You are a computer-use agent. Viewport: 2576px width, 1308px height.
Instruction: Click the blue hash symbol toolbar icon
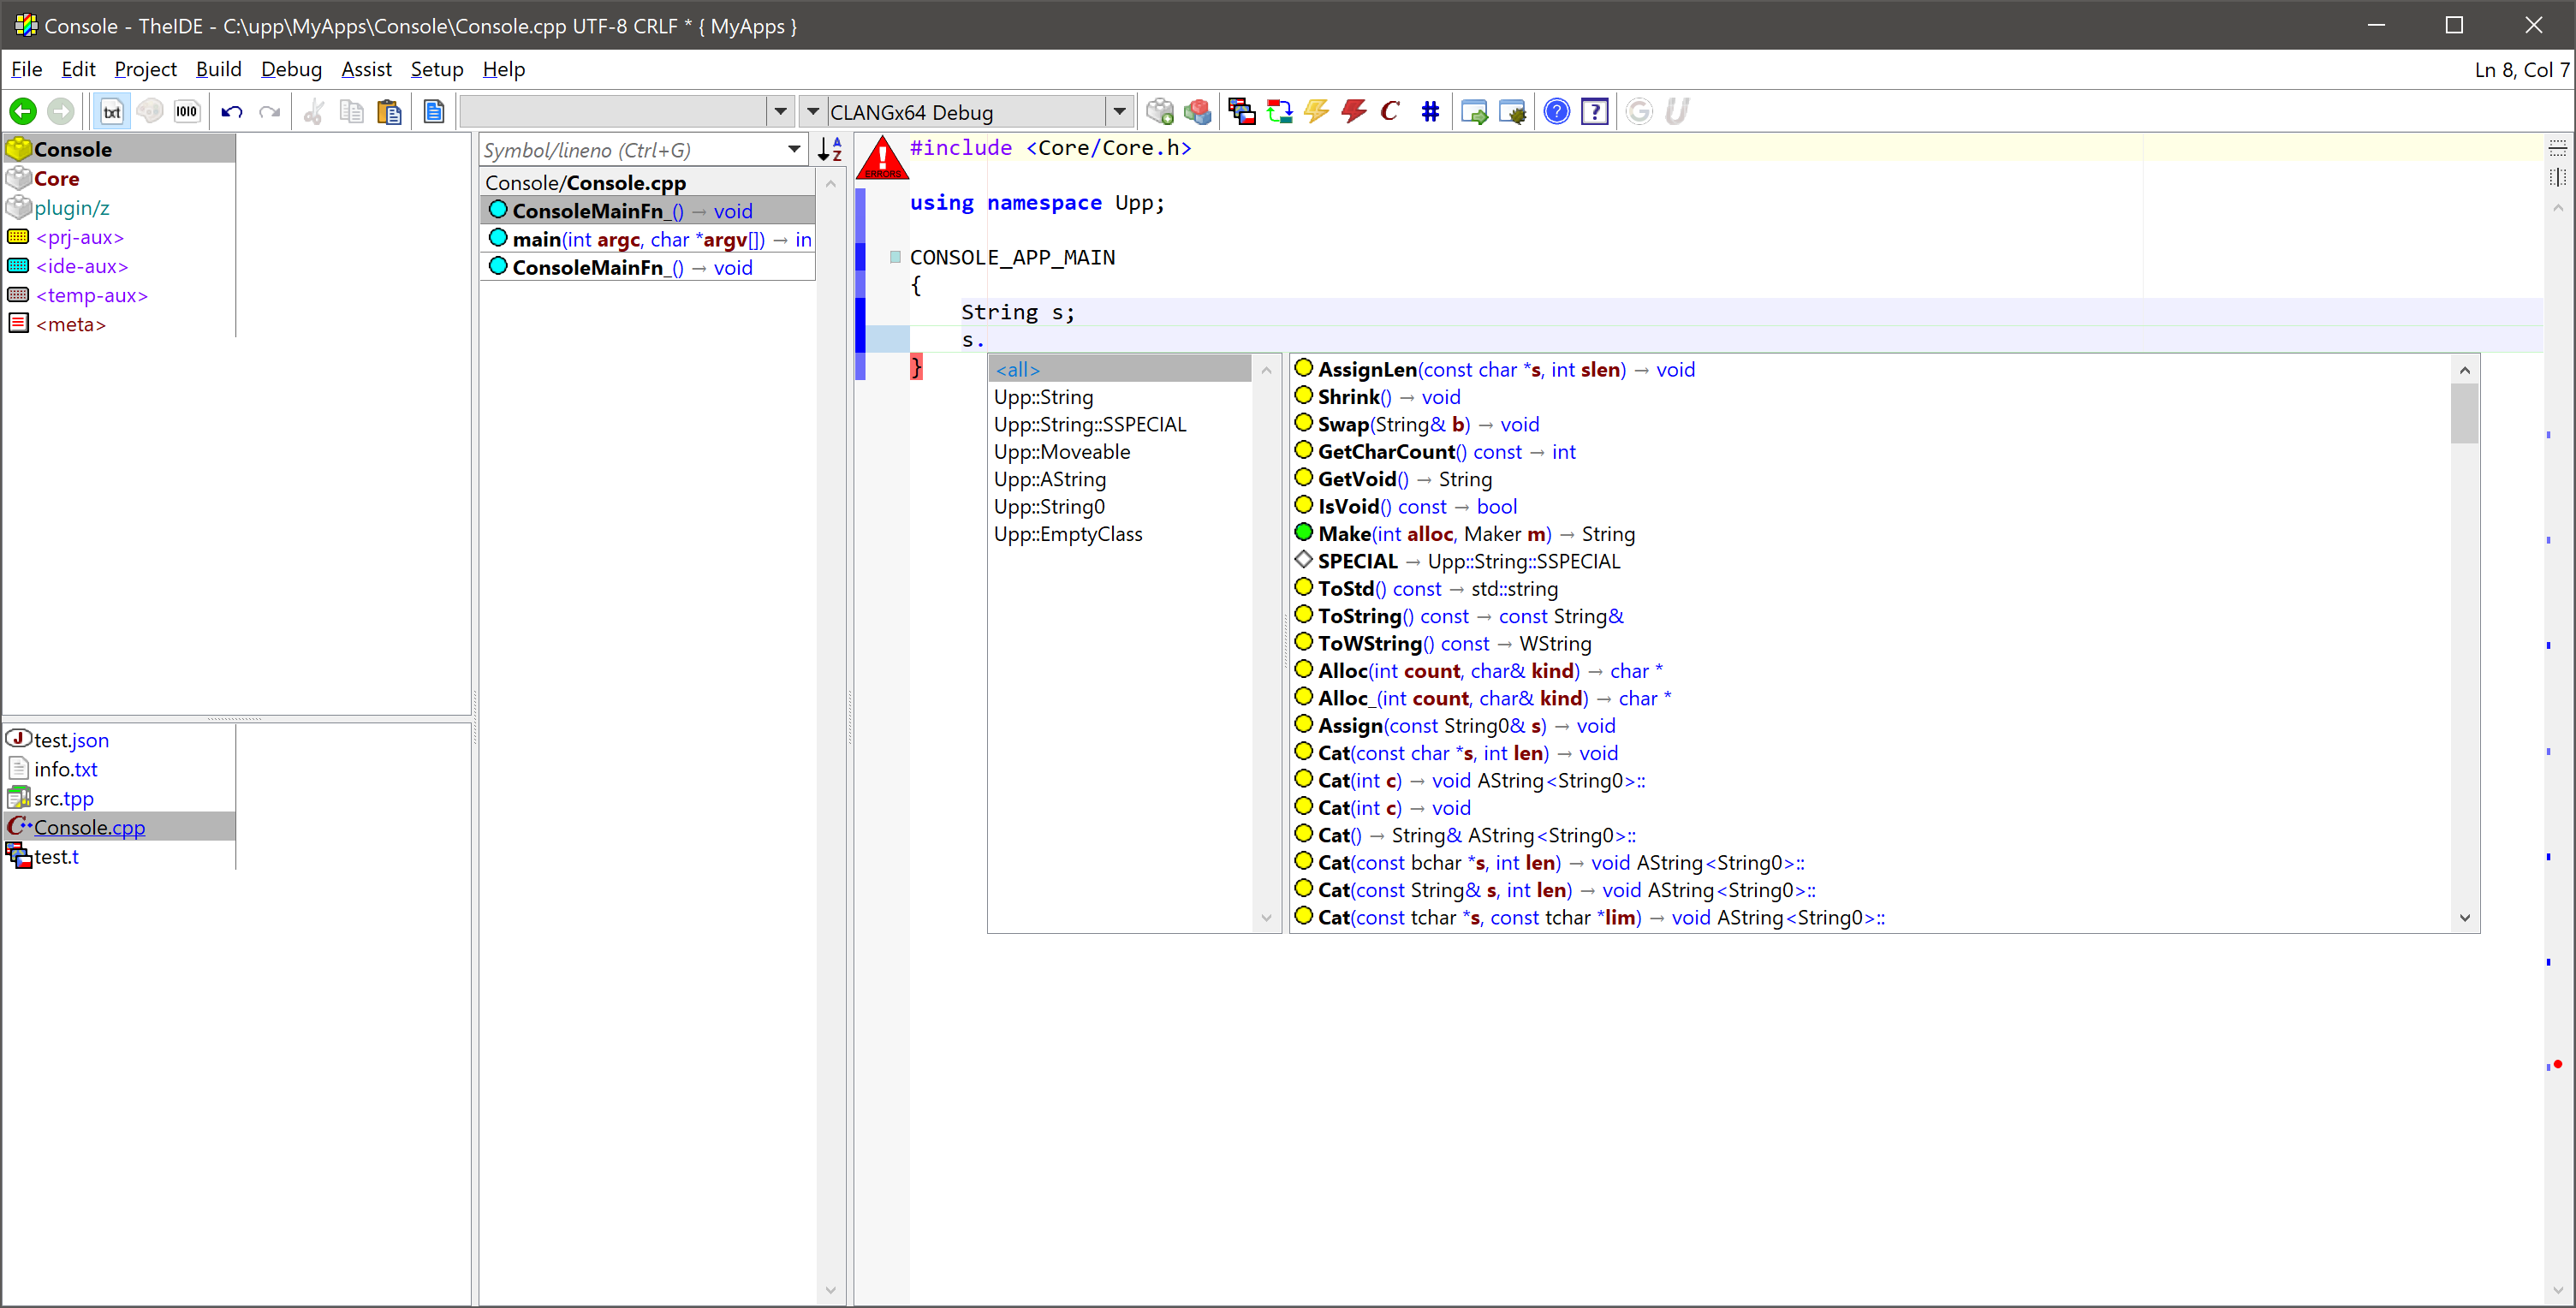[x=1430, y=112]
